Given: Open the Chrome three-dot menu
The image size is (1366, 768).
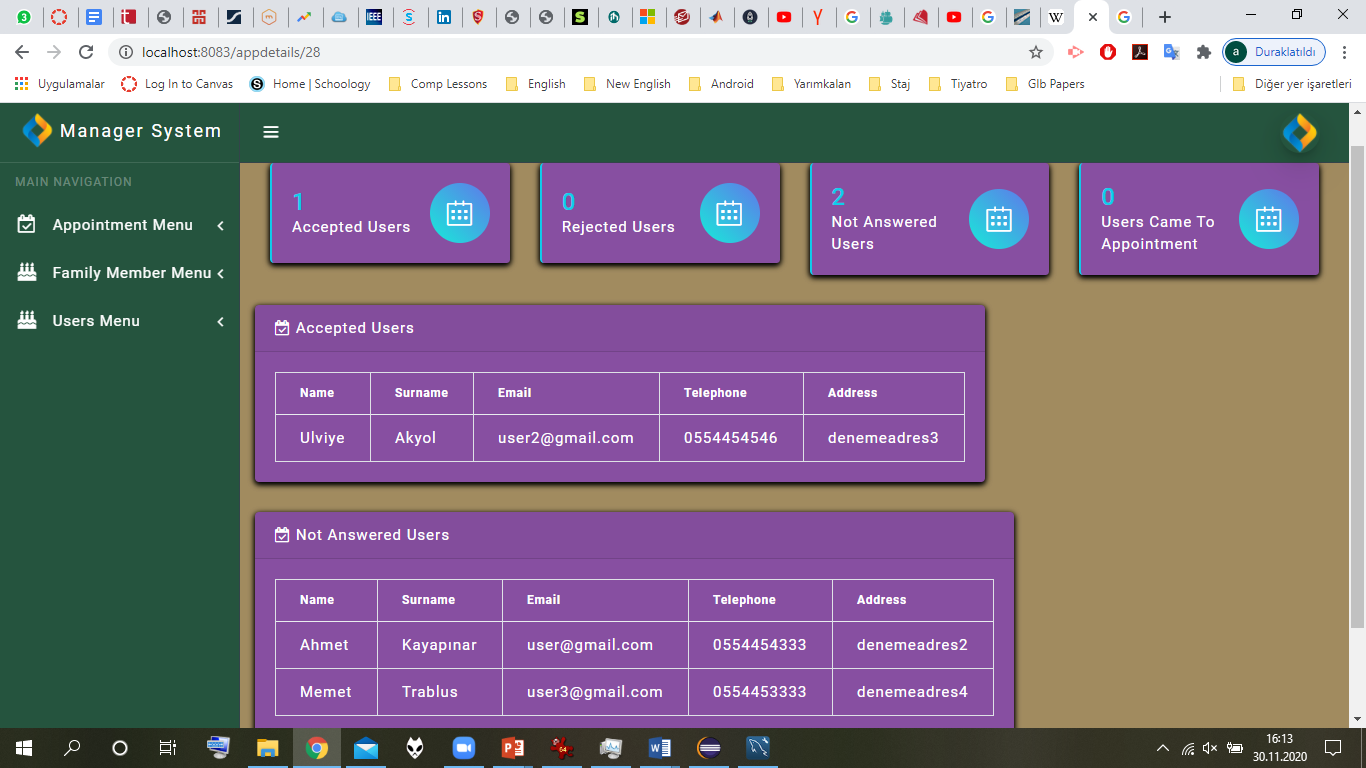Looking at the screenshot, I should coord(1345,52).
